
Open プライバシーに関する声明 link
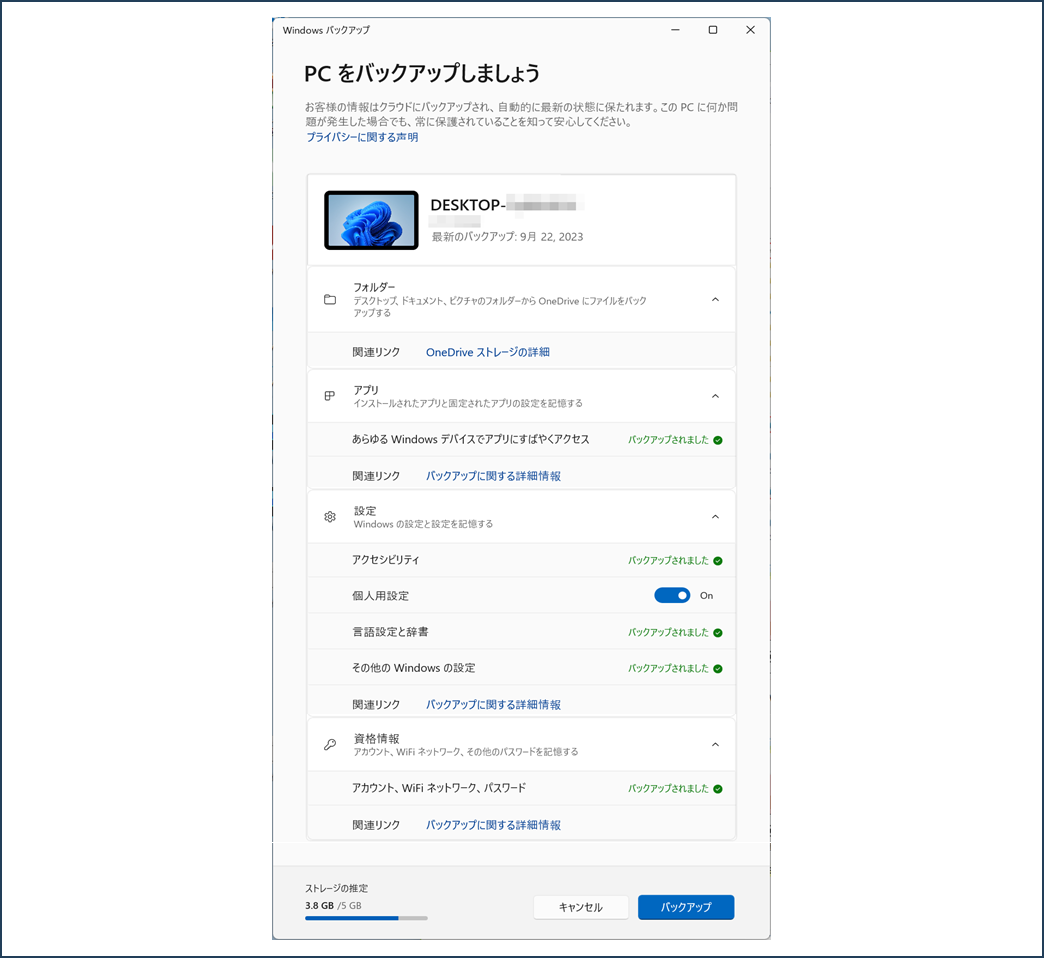tap(362, 137)
